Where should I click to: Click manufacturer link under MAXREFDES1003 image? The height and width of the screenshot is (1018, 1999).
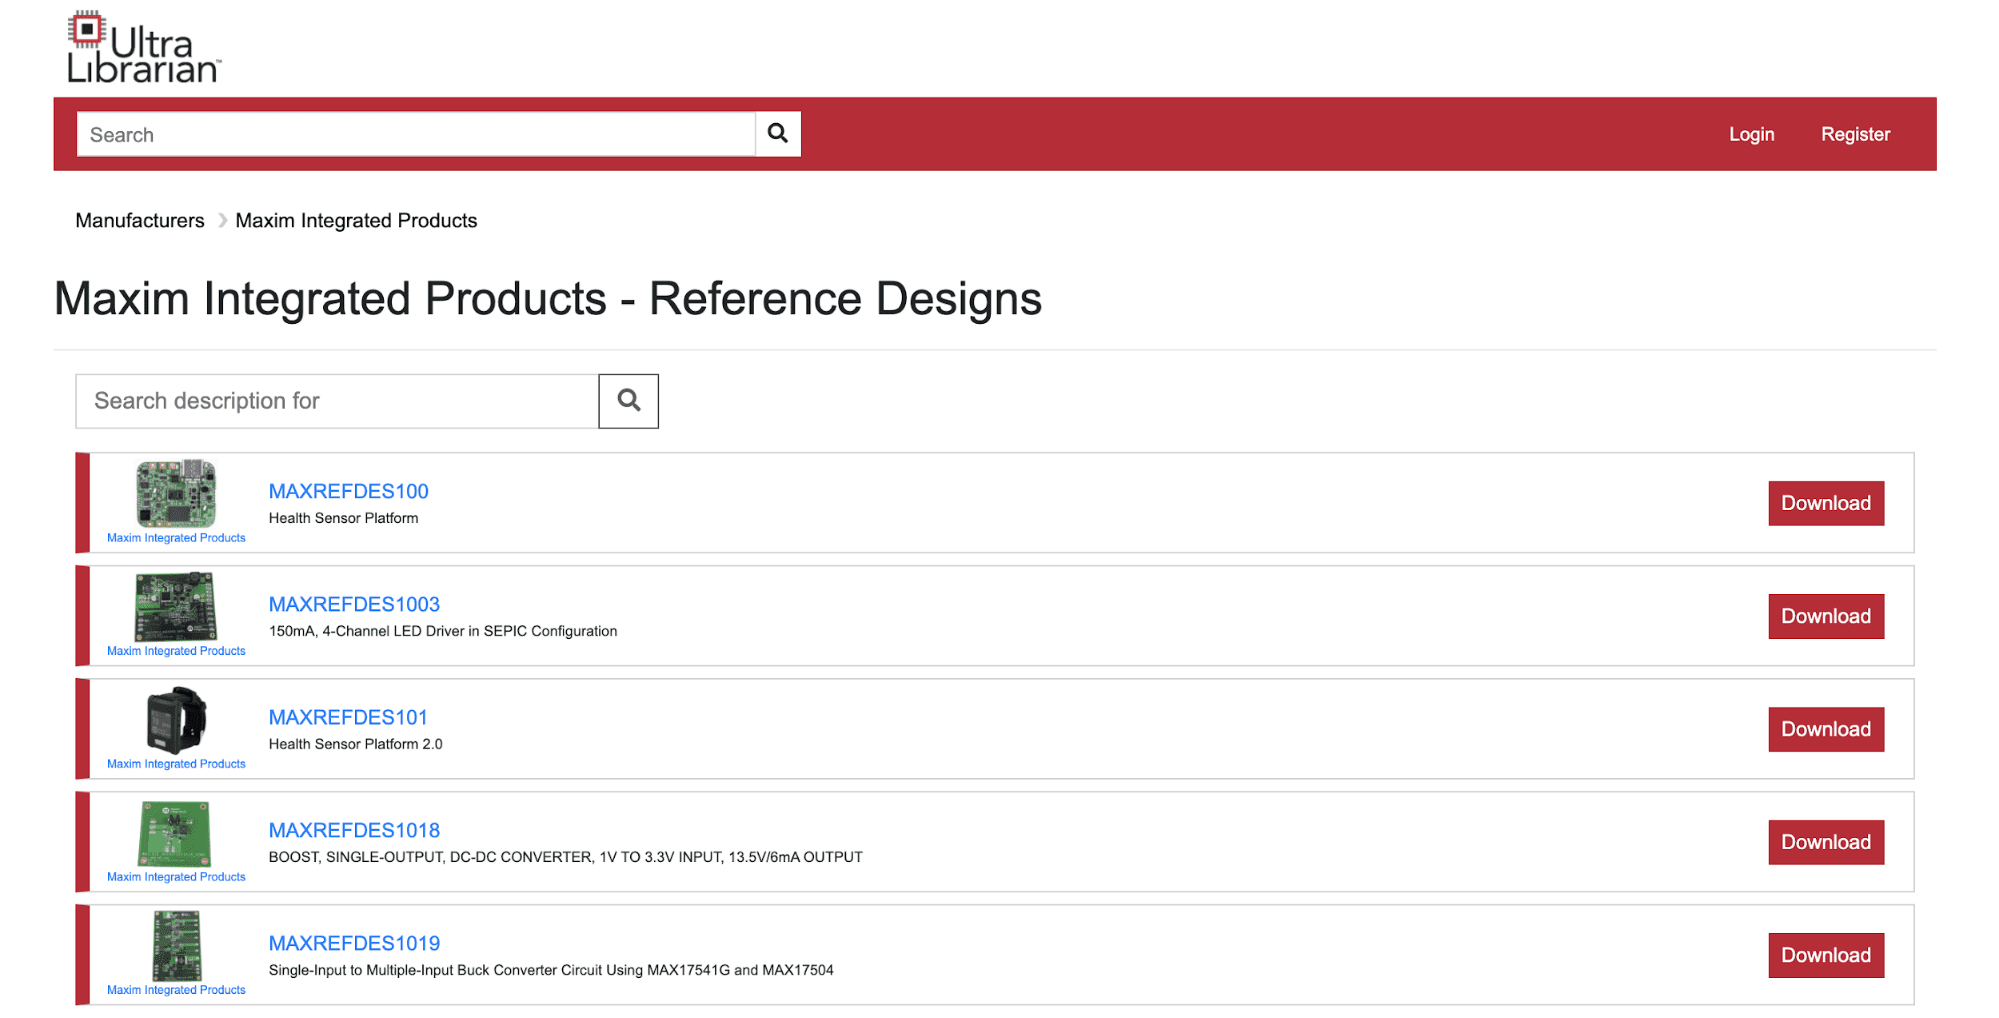tap(176, 651)
